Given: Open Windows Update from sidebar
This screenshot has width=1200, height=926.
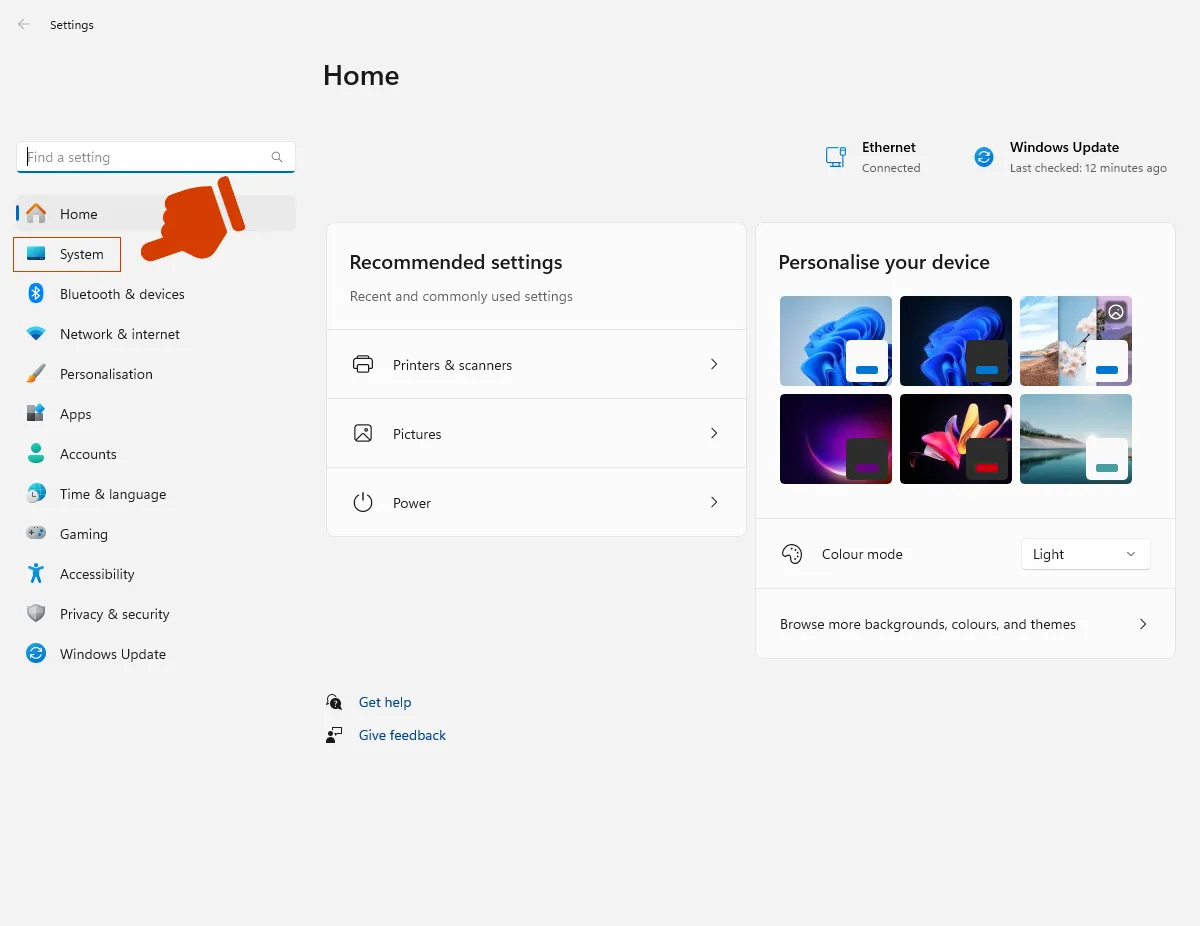Looking at the screenshot, I should pyautogui.click(x=156, y=653).
